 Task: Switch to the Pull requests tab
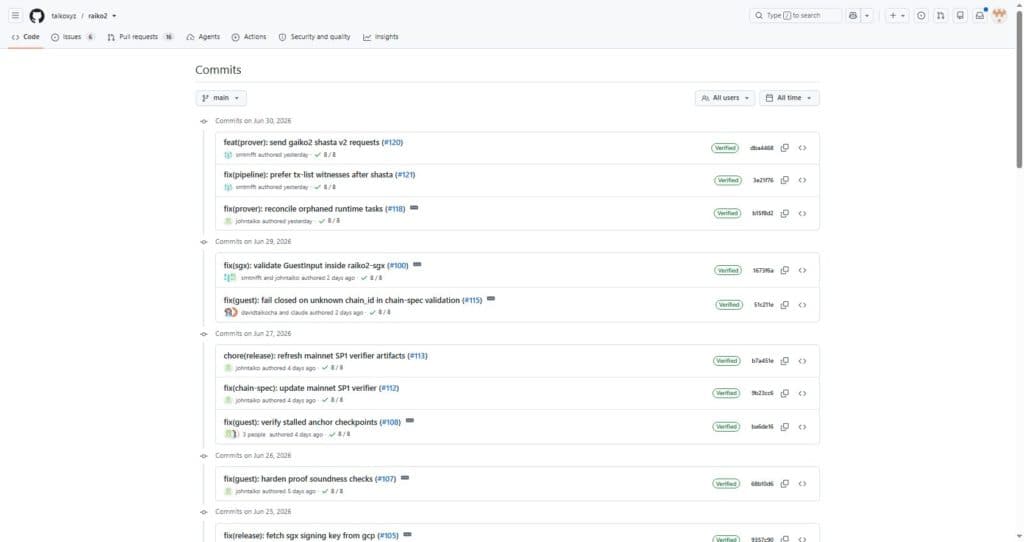140,37
